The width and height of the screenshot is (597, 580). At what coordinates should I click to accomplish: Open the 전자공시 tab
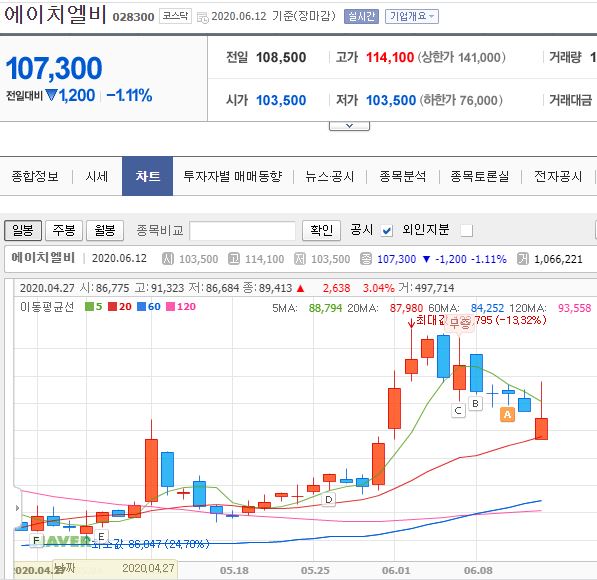[x=558, y=176]
